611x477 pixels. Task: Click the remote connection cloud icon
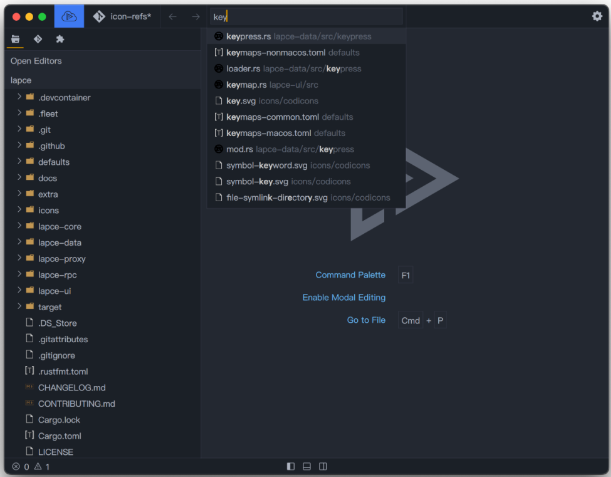pyautogui.click(x=69, y=16)
